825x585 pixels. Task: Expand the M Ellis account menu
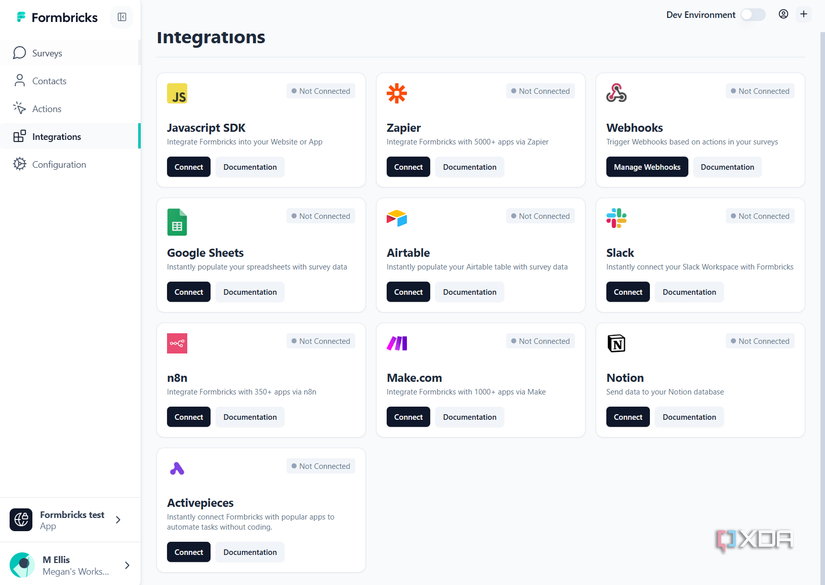[x=70, y=564]
